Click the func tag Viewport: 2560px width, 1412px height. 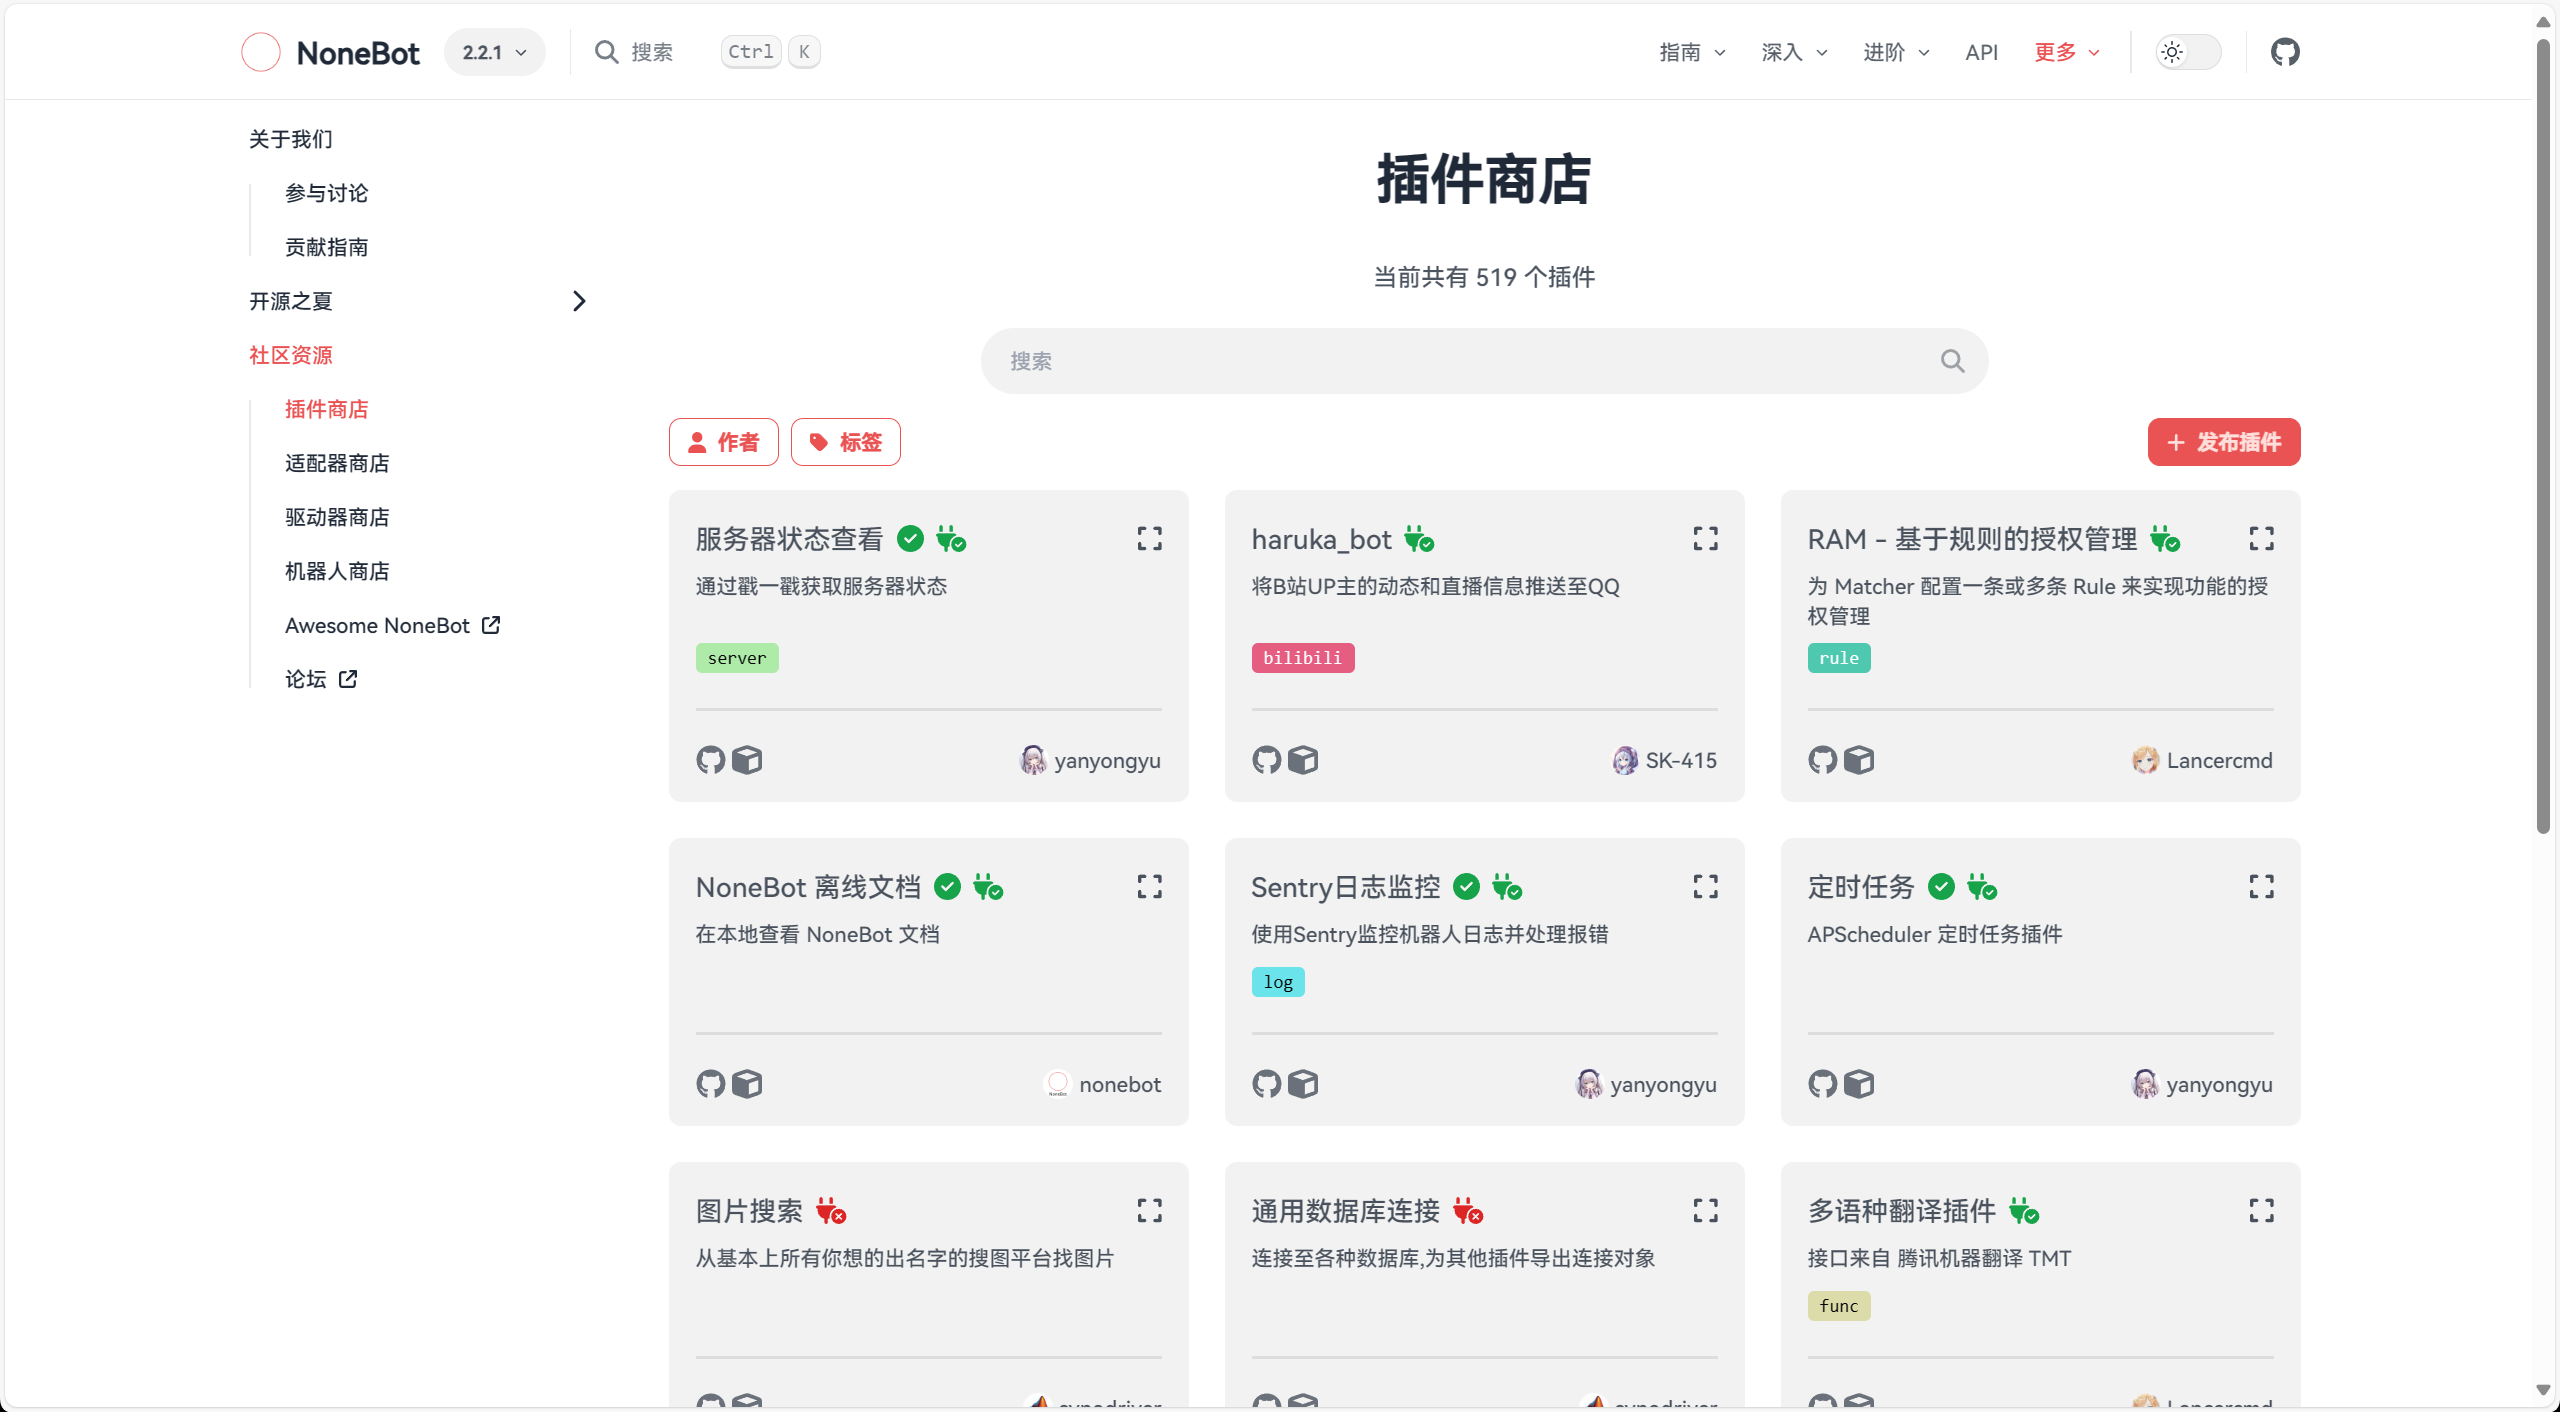[x=1839, y=1306]
